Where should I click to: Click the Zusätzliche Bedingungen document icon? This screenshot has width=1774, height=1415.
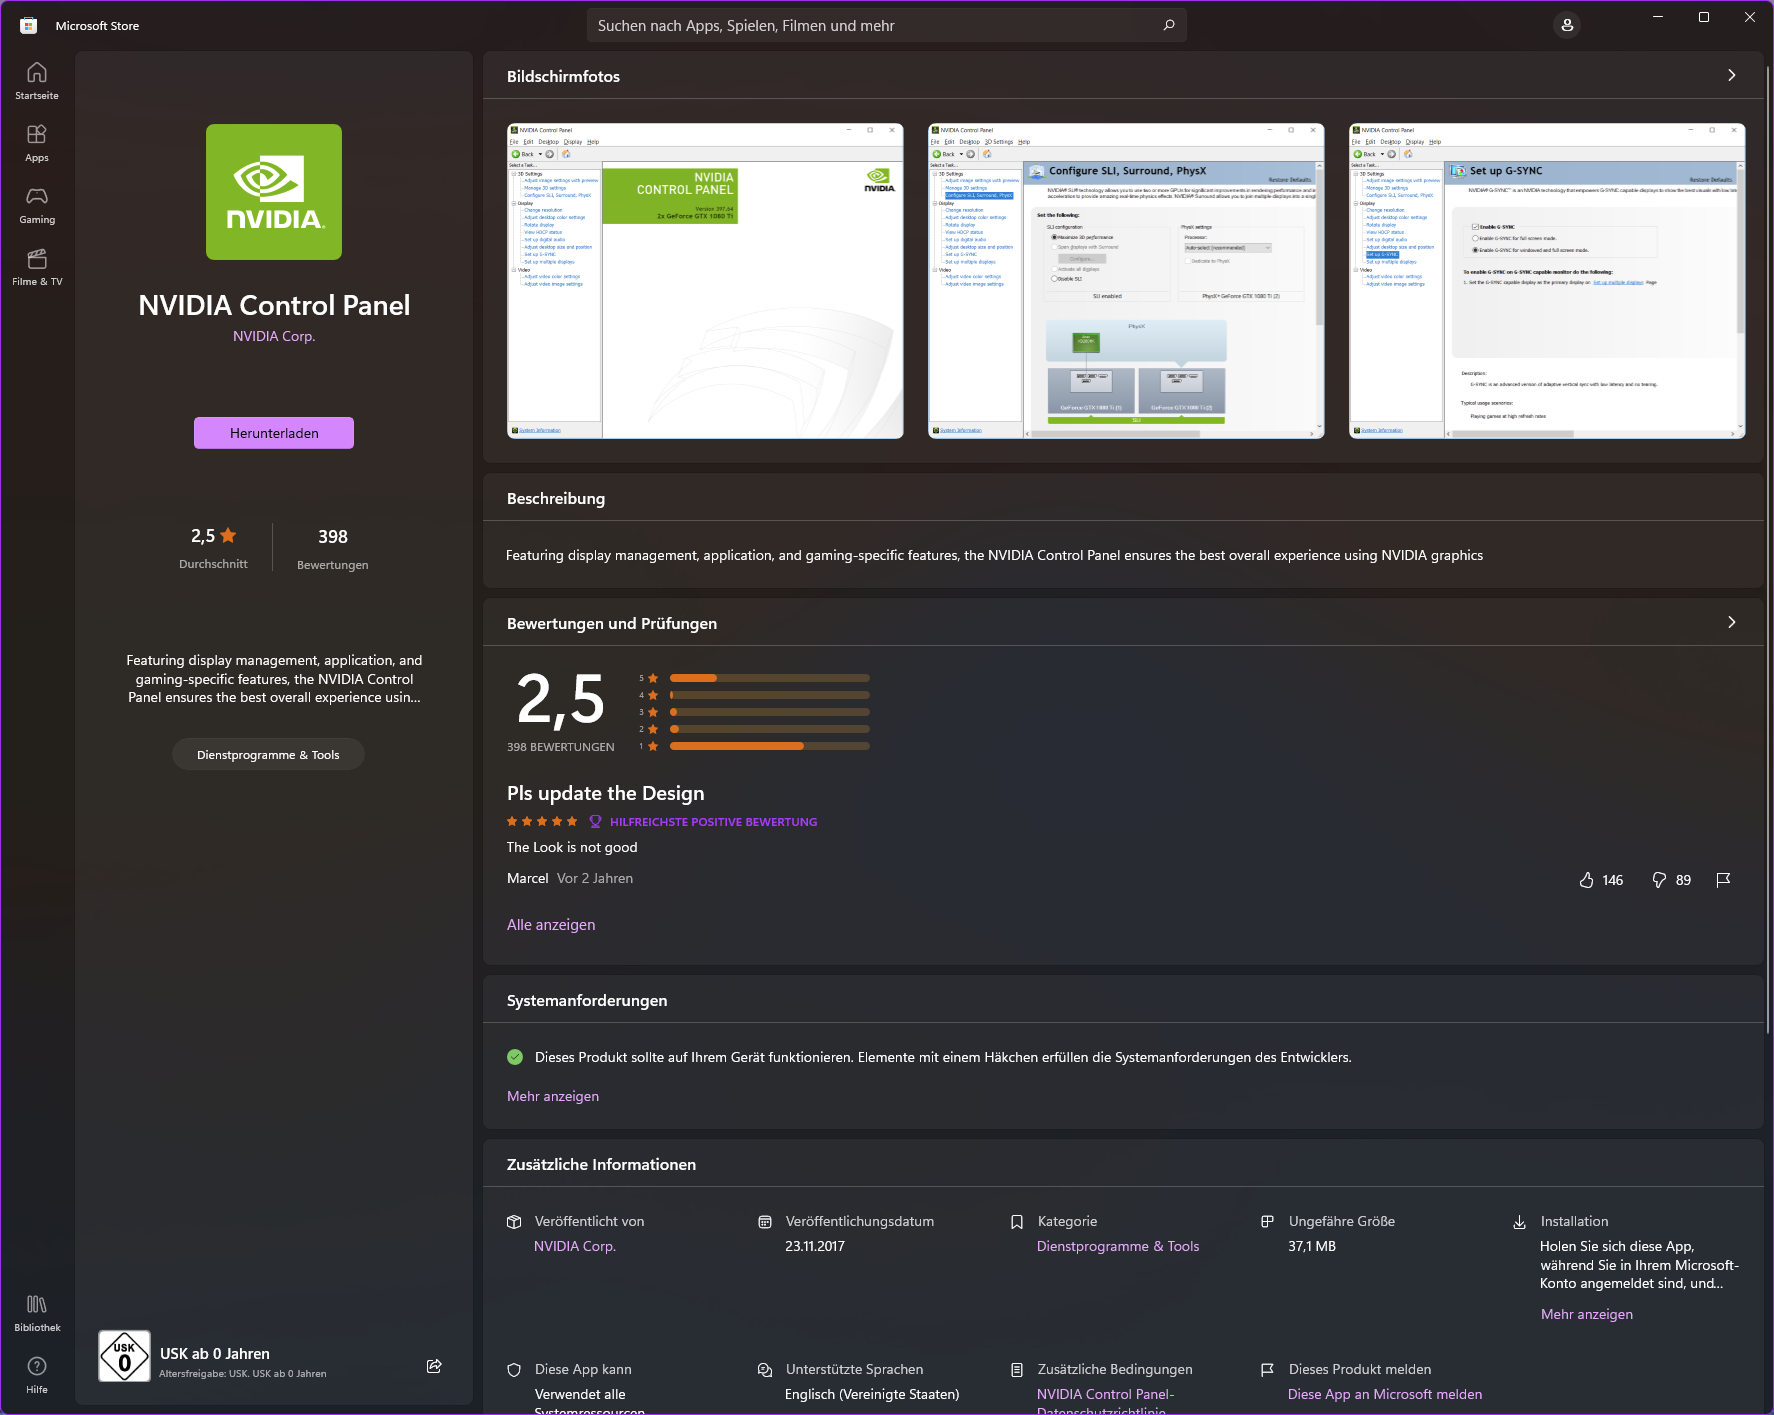tap(1017, 1370)
